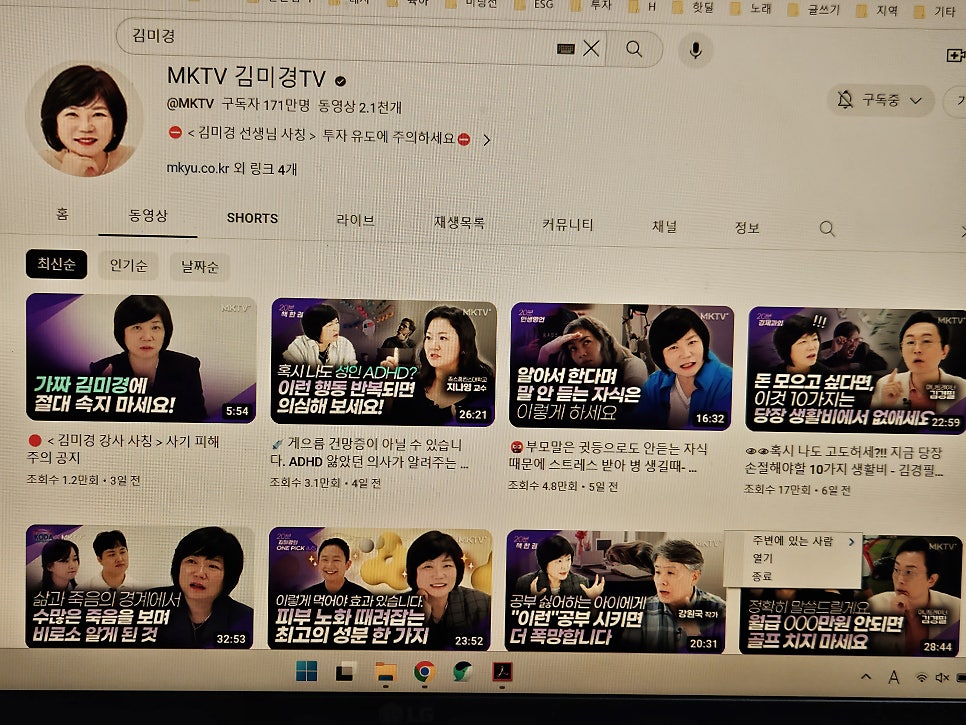Viewport: 966px width, 725px height.
Task: Select the 인기순 sort chip
Action: tap(129, 265)
